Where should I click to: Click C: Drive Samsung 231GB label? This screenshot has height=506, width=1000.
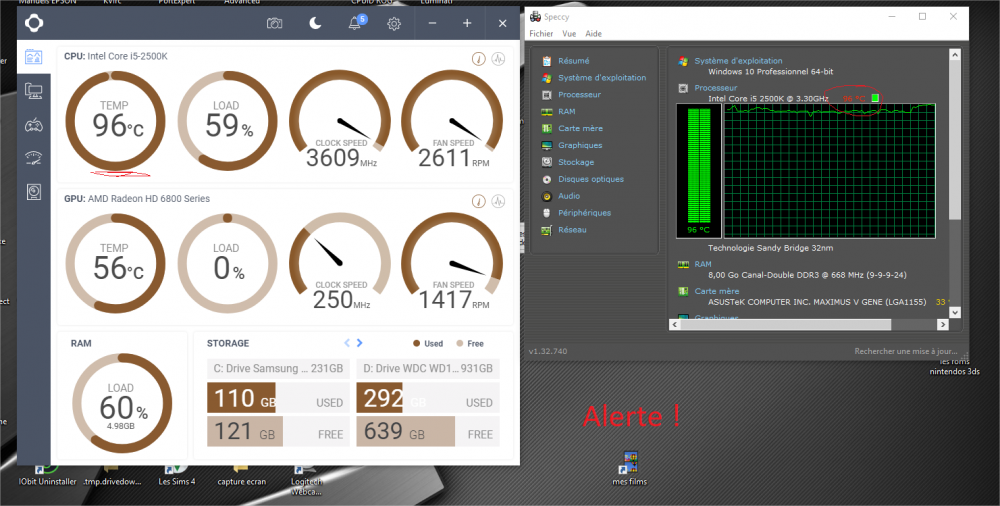click(278, 368)
